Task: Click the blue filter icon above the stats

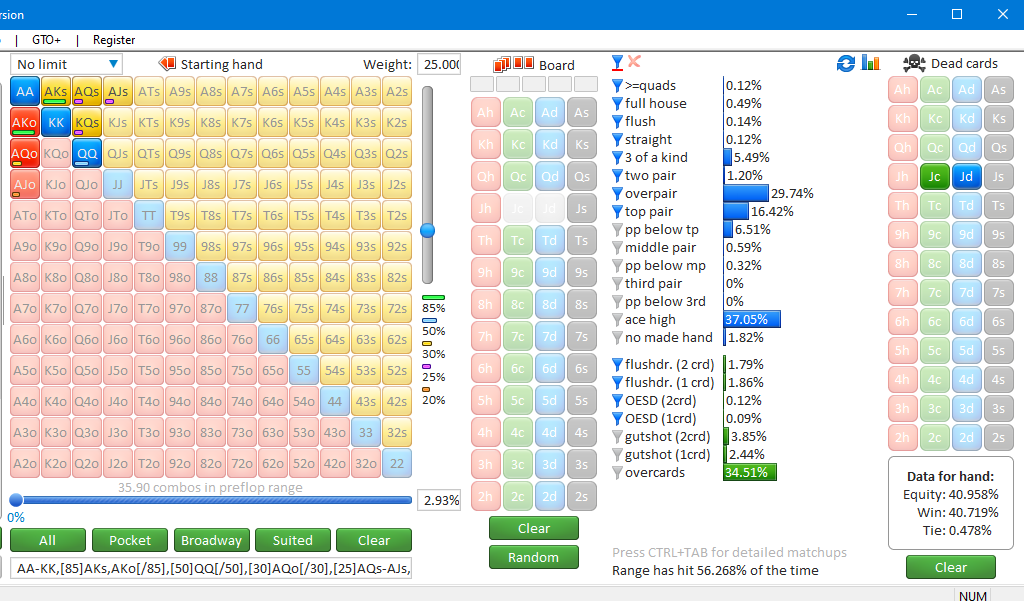Action: [x=617, y=63]
